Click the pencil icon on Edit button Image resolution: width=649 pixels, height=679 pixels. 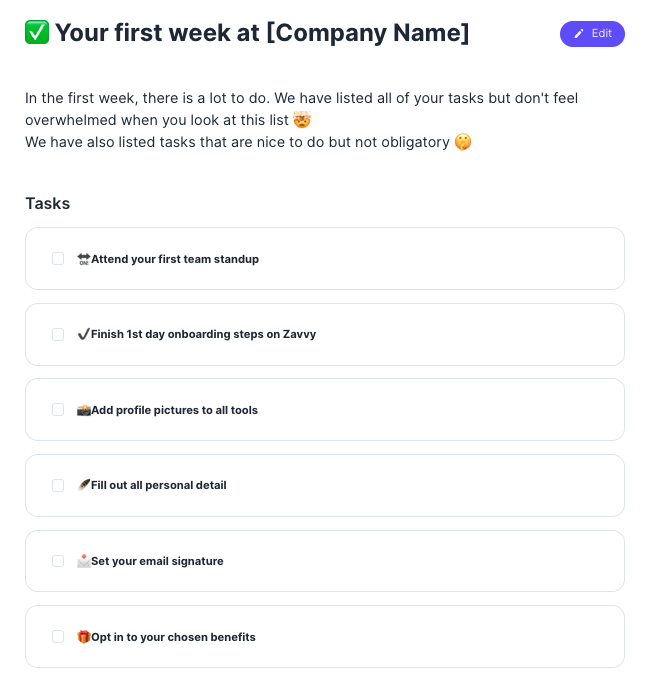pyautogui.click(x=579, y=34)
